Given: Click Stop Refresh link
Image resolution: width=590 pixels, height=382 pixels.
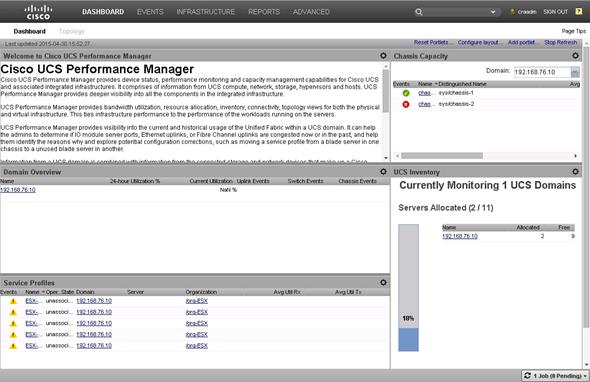Looking at the screenshot, I should coord(560,43).
